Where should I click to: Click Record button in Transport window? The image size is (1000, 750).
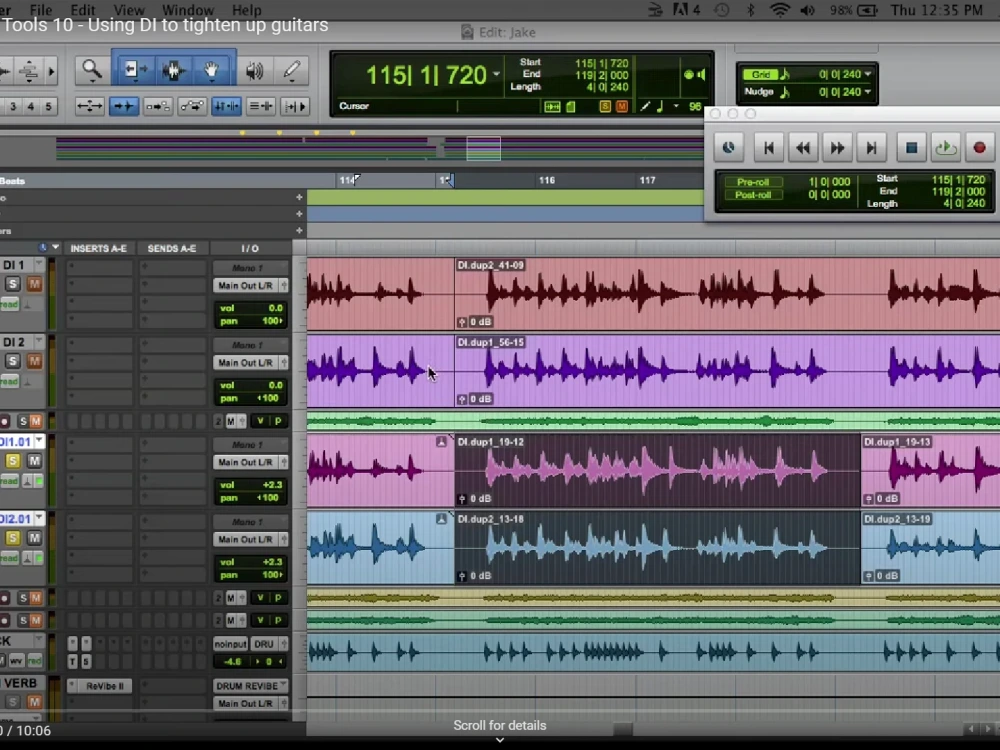[x=980, y=148]
